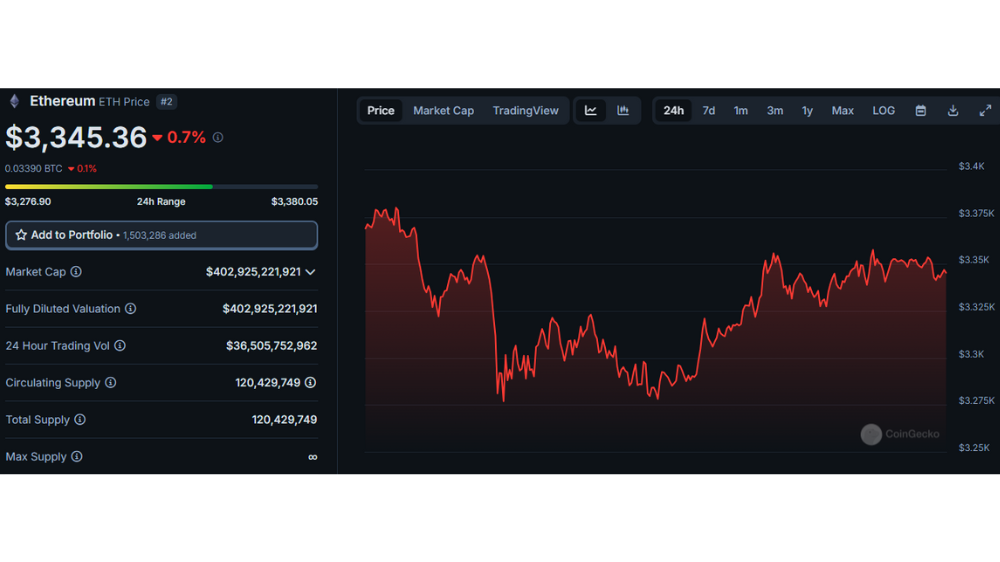
Task: Click the Ethereum diamond logo icon
Action: 15,101
